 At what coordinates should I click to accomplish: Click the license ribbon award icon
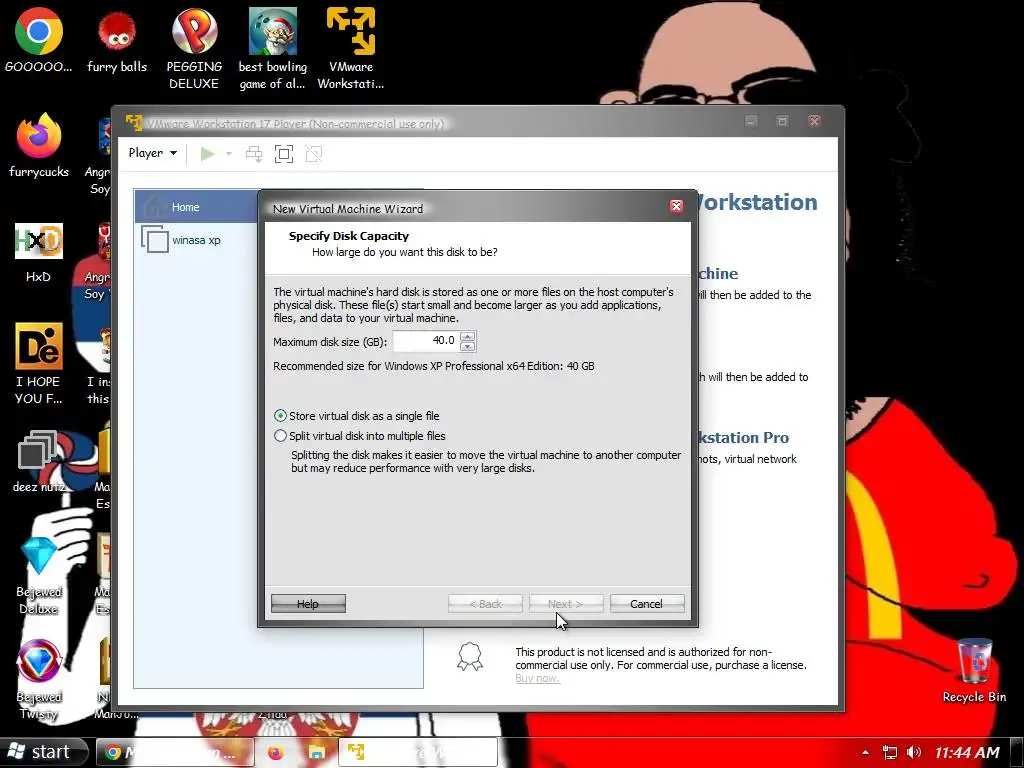[470, 657]
